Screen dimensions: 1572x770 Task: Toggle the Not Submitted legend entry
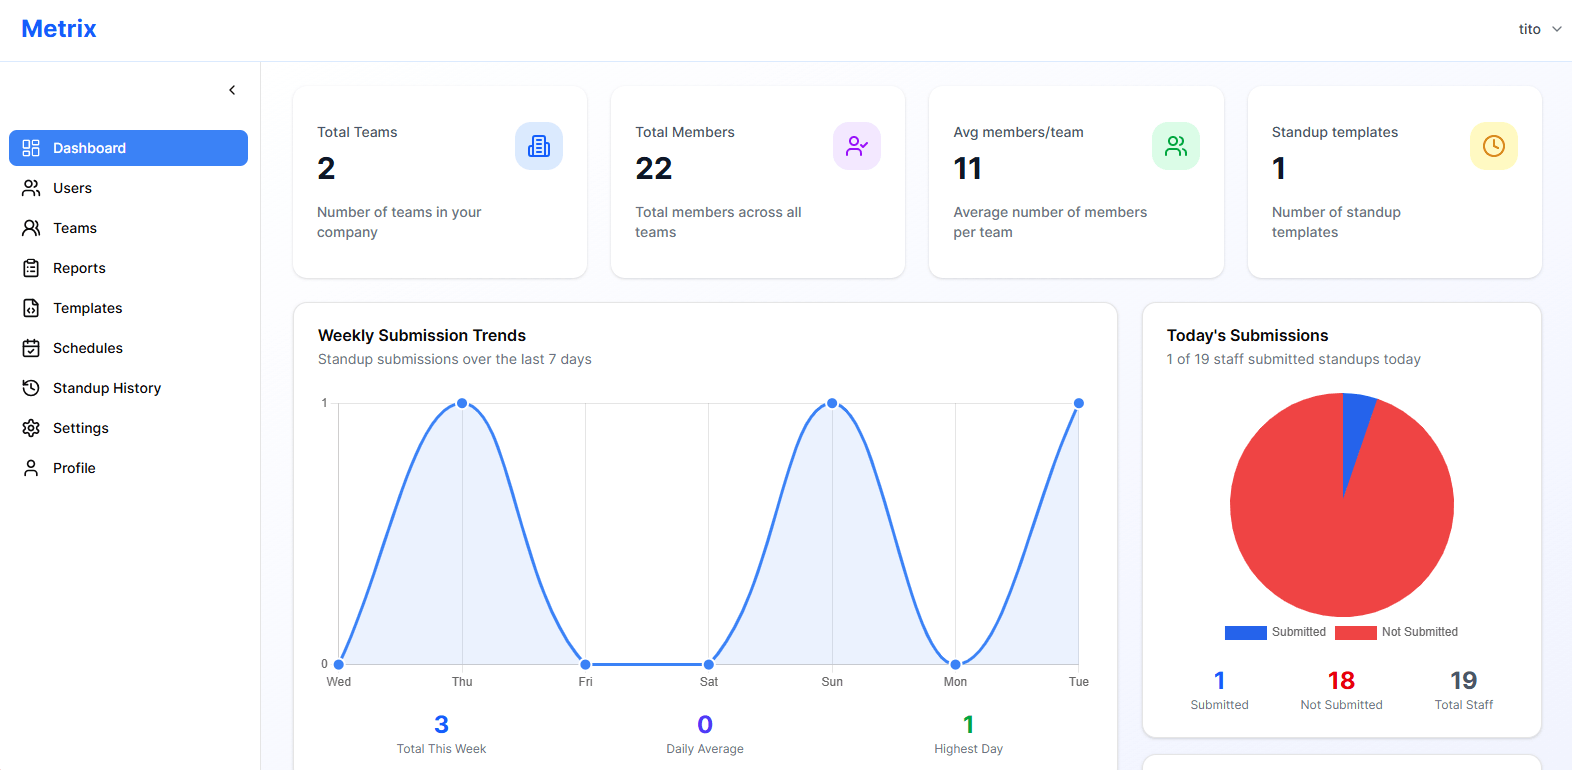point(1396,632)
